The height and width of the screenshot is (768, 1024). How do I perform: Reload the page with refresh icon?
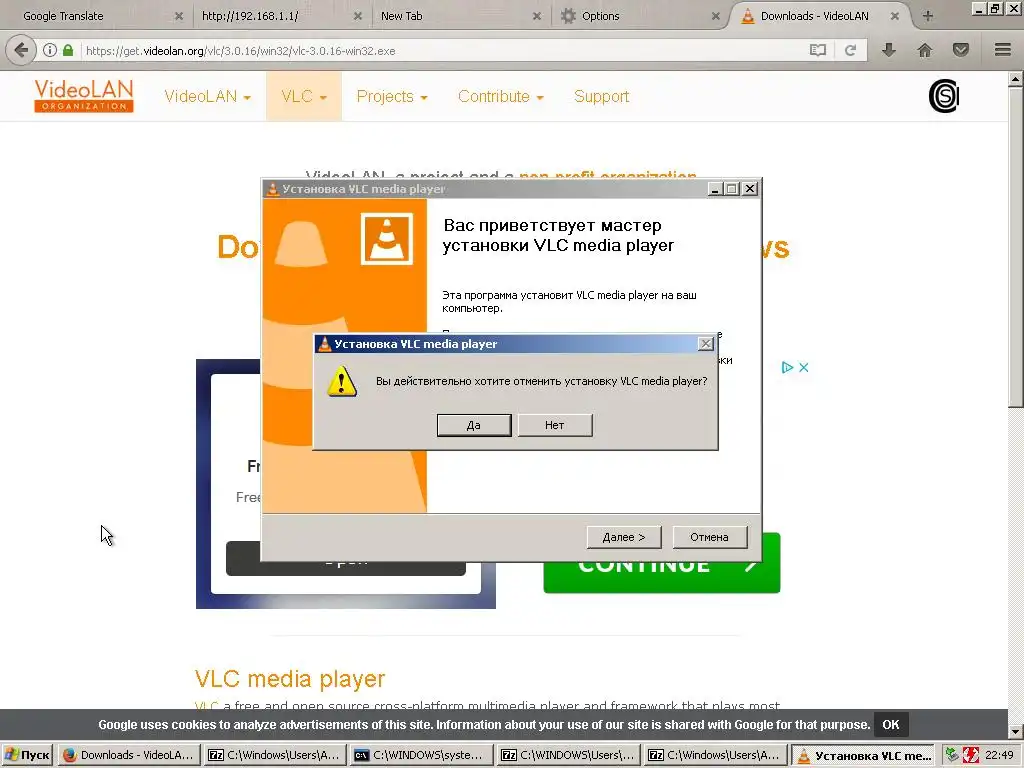(x=850, y=50)
